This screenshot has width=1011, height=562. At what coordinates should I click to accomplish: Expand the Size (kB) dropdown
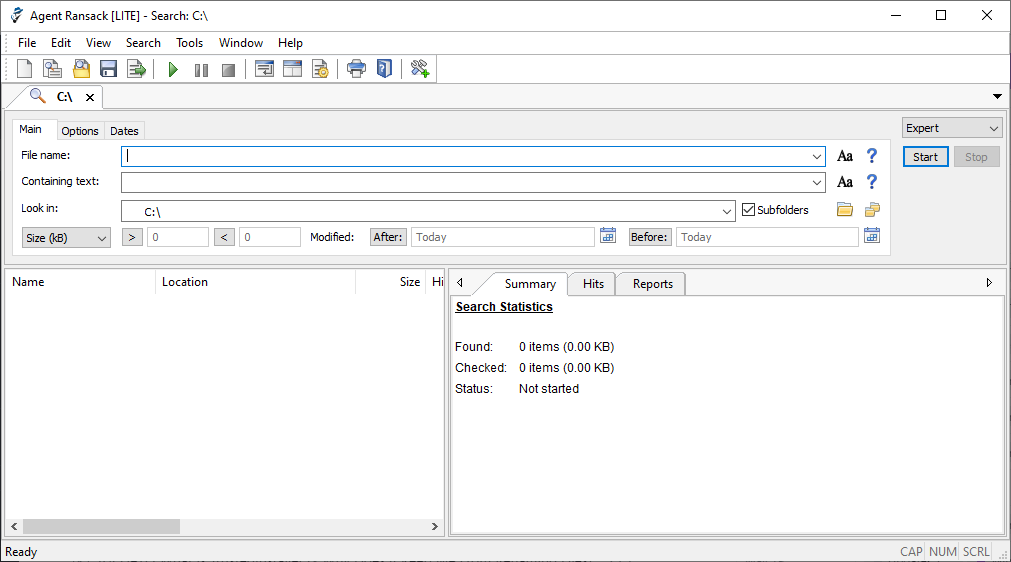[67, 238]
